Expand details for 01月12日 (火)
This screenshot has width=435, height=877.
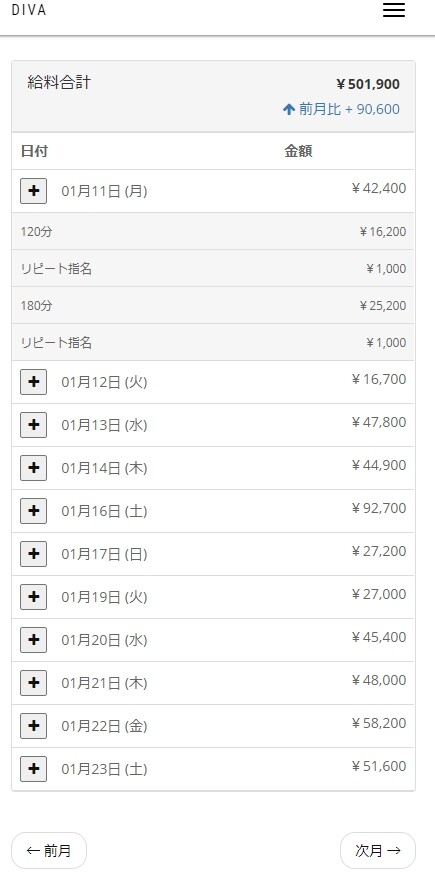[34, 382]
